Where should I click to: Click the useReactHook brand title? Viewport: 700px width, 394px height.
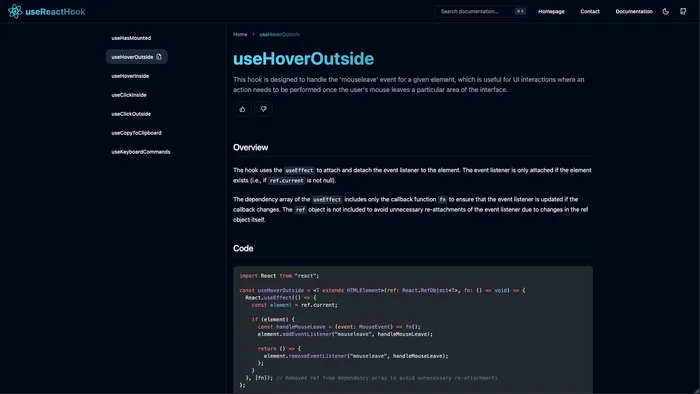(55, 12)
